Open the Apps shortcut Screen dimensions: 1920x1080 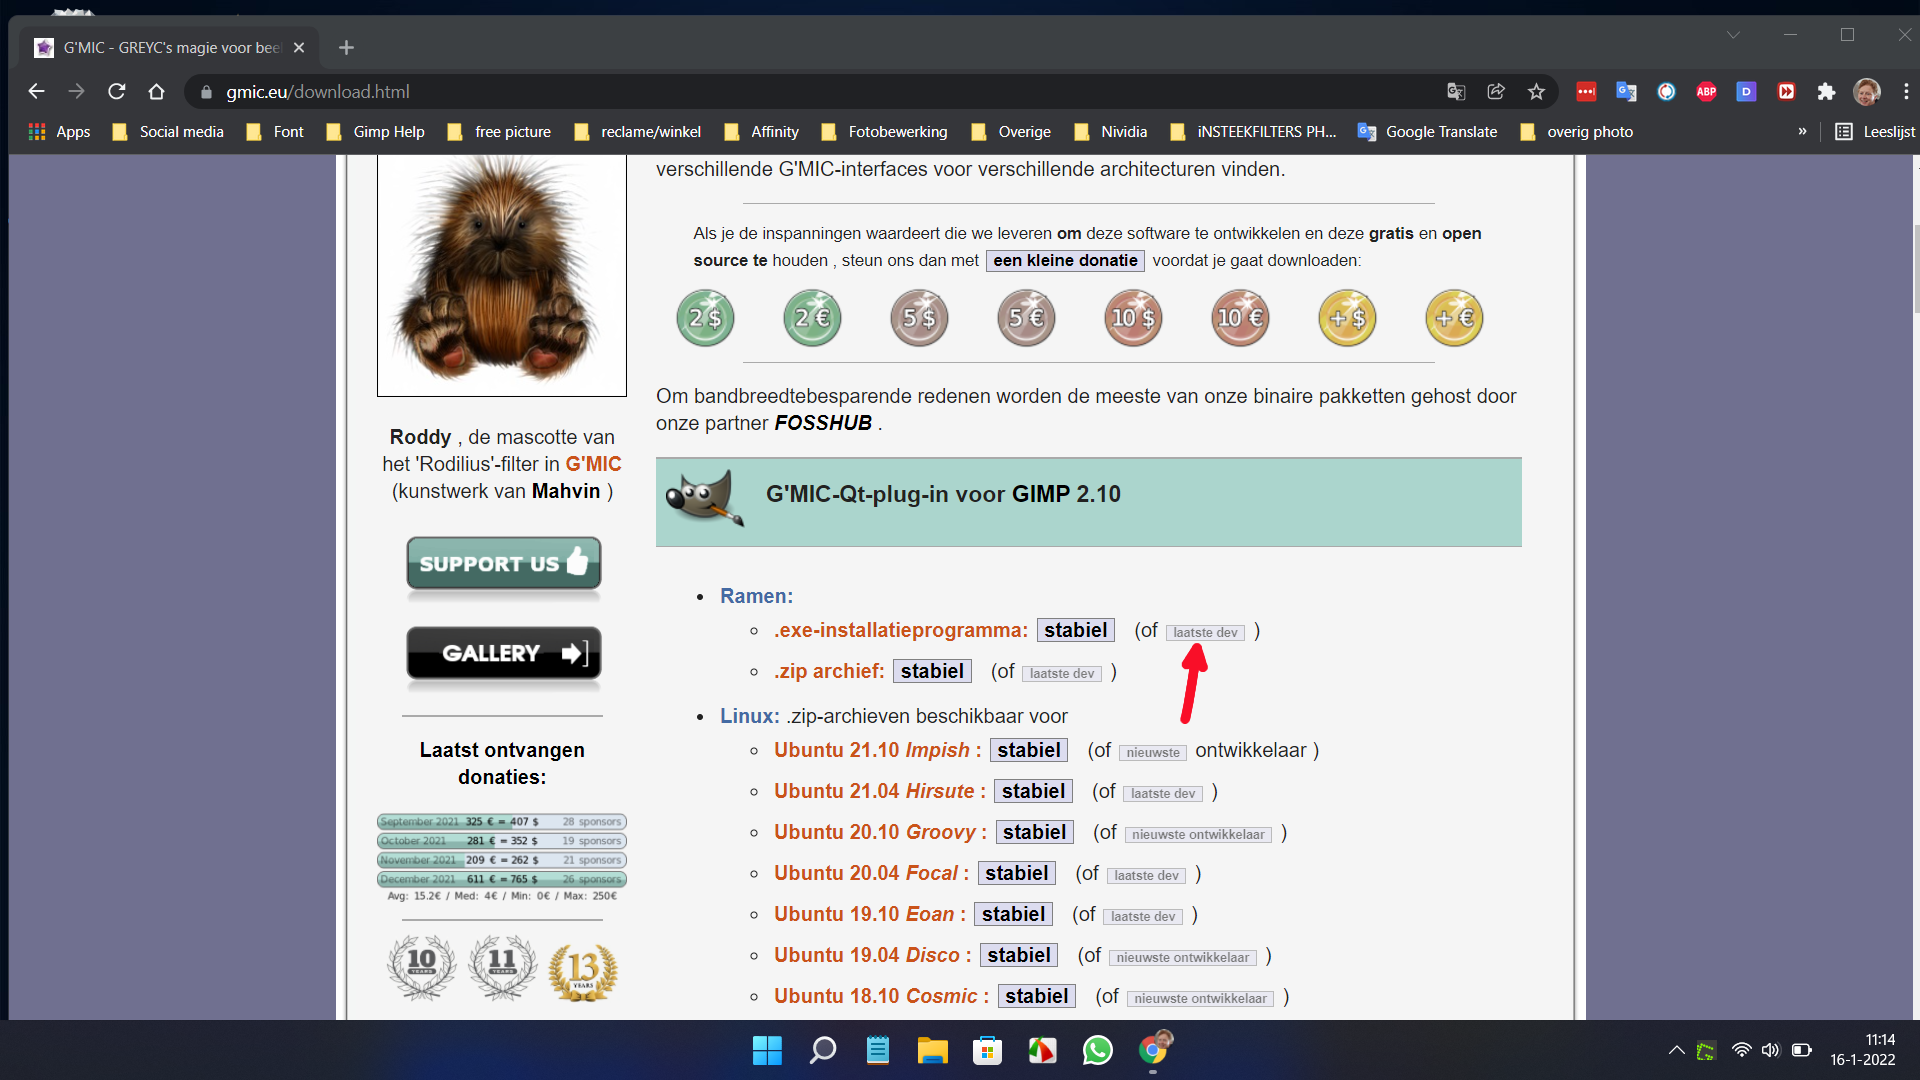pos(60,131)
